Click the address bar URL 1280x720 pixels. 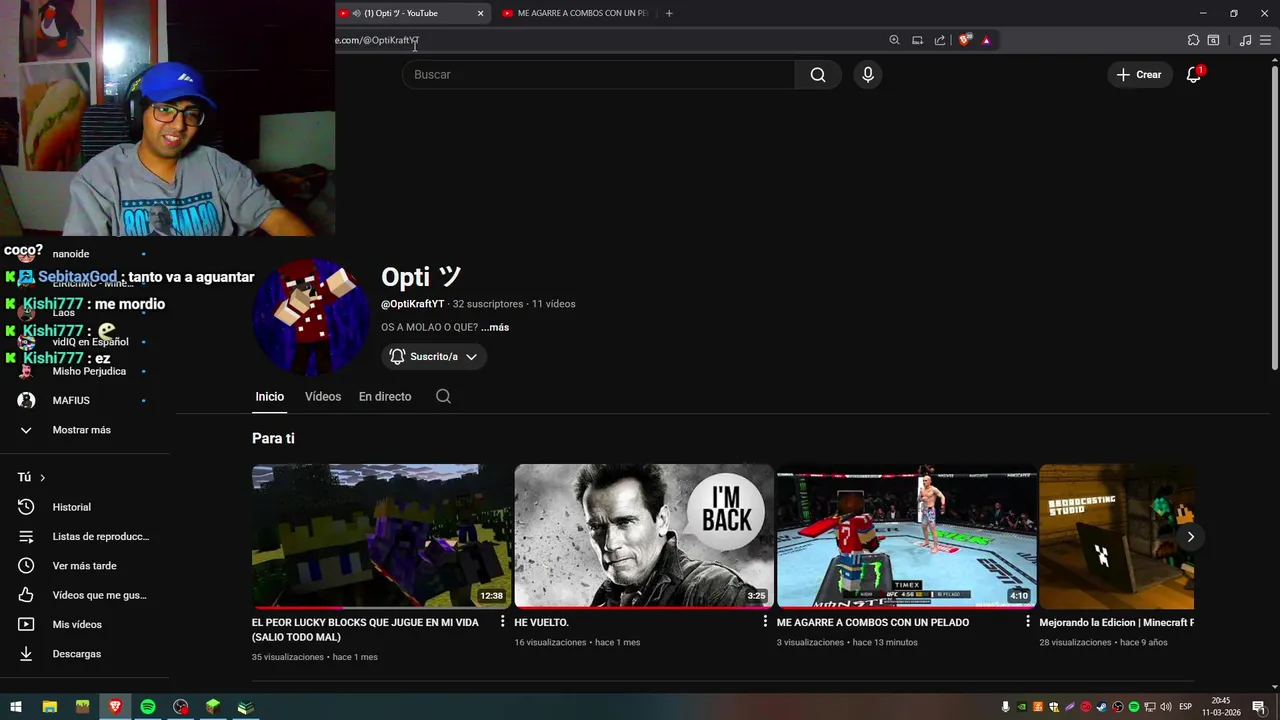pos(377,40)
